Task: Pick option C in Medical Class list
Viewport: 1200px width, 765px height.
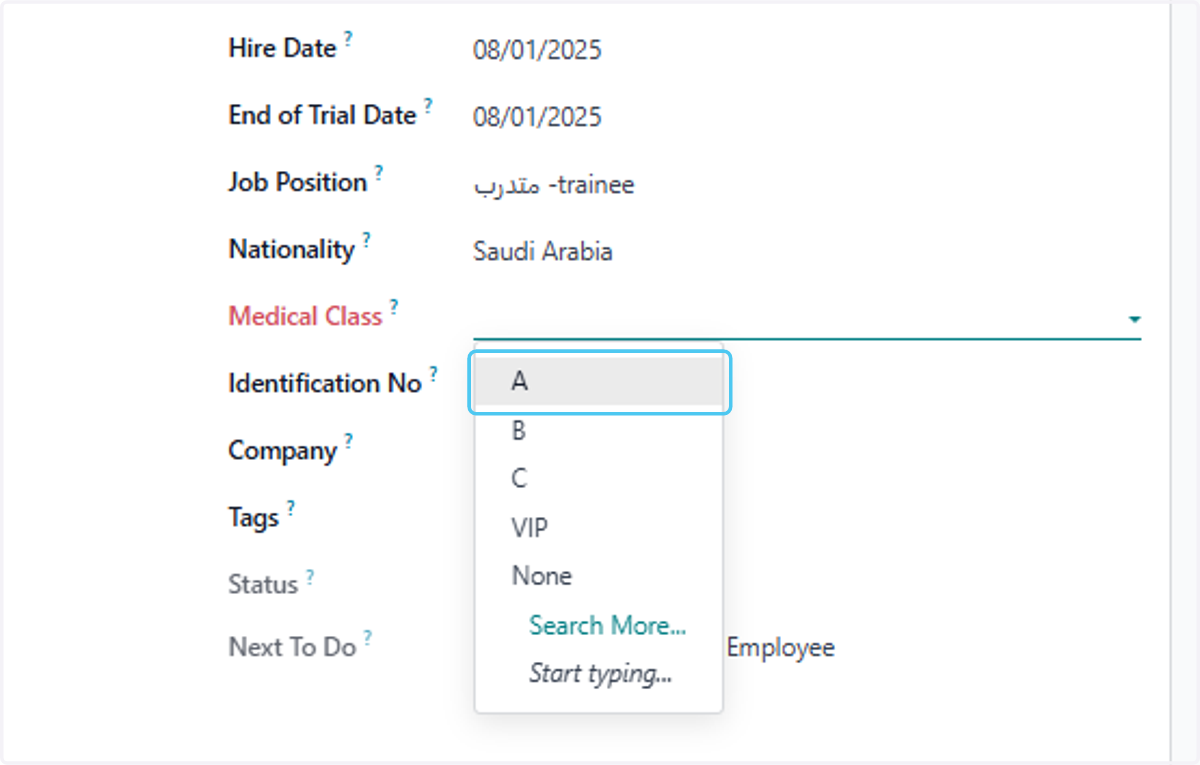Action: coord(599,479)
